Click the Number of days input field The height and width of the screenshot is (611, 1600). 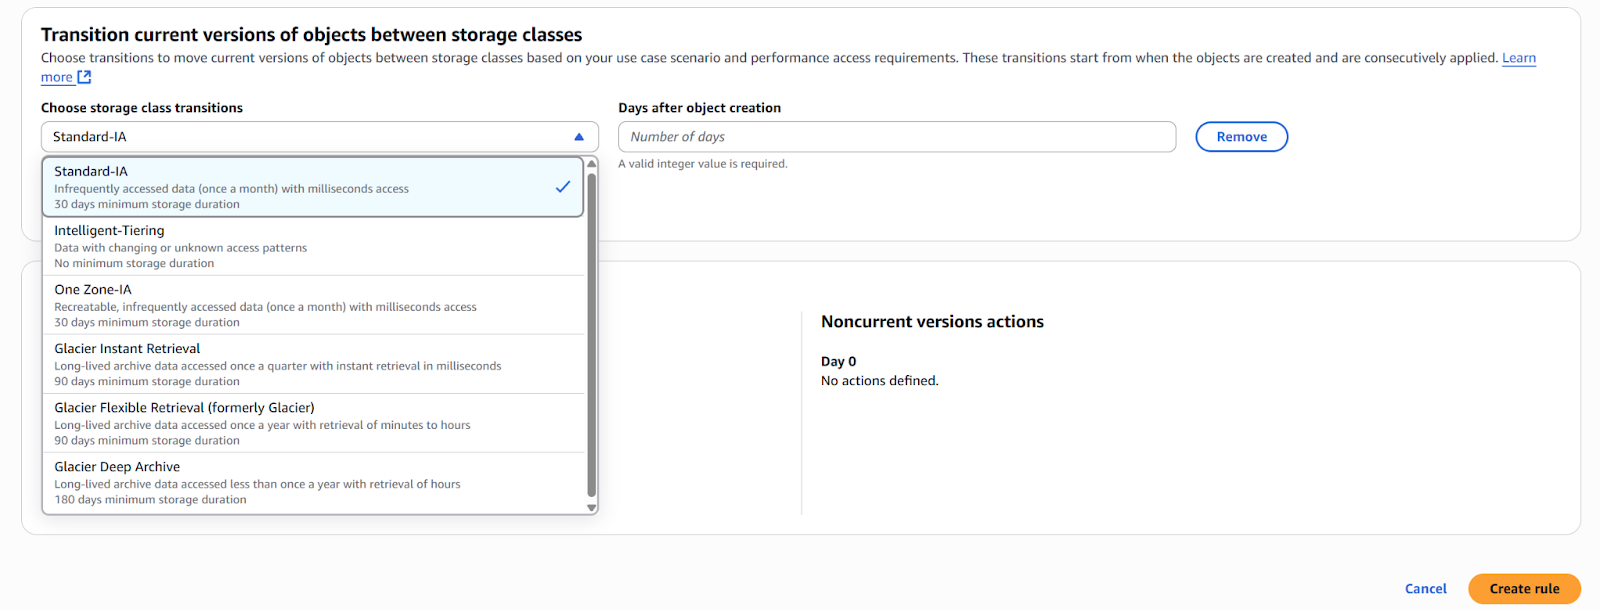click(x=897, y=137)
